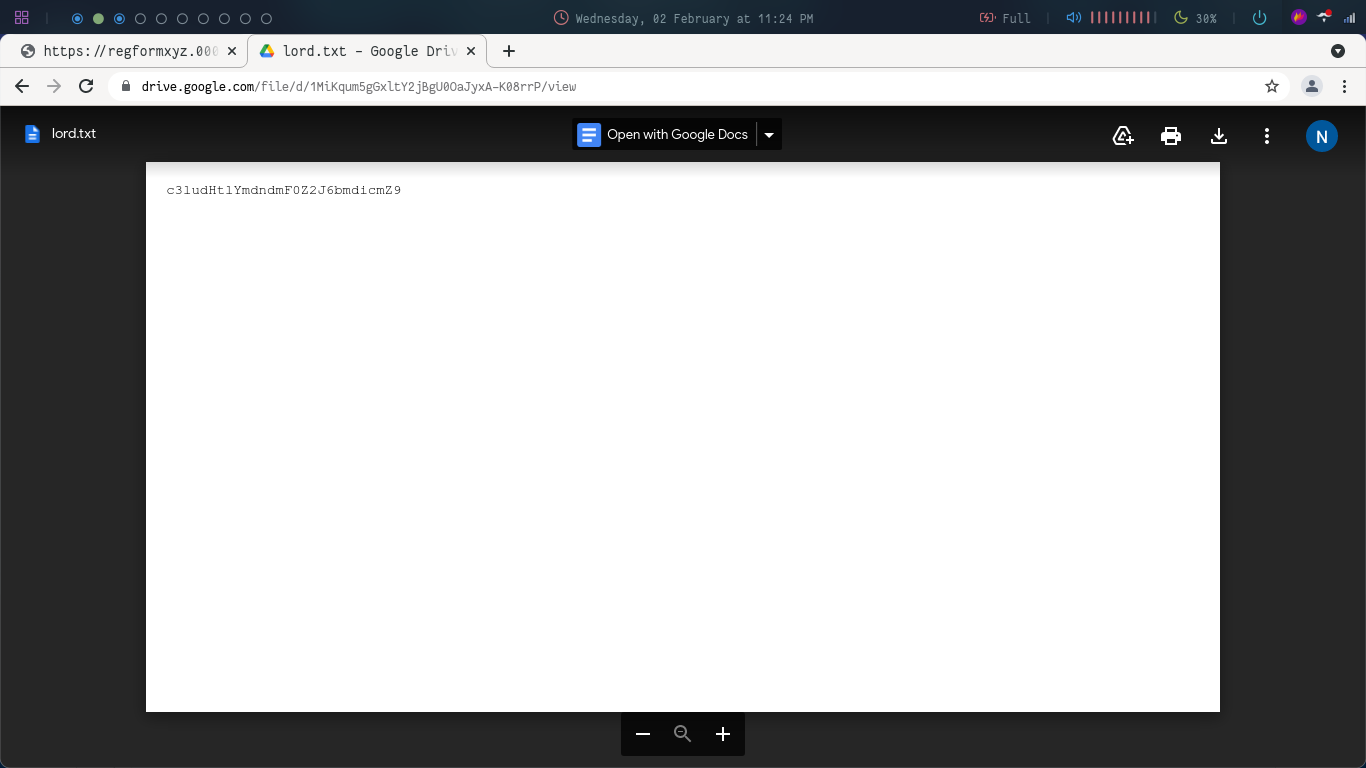Switch to the green second workspace dot
1366x768 pixels.
click(x=98, y=18)
